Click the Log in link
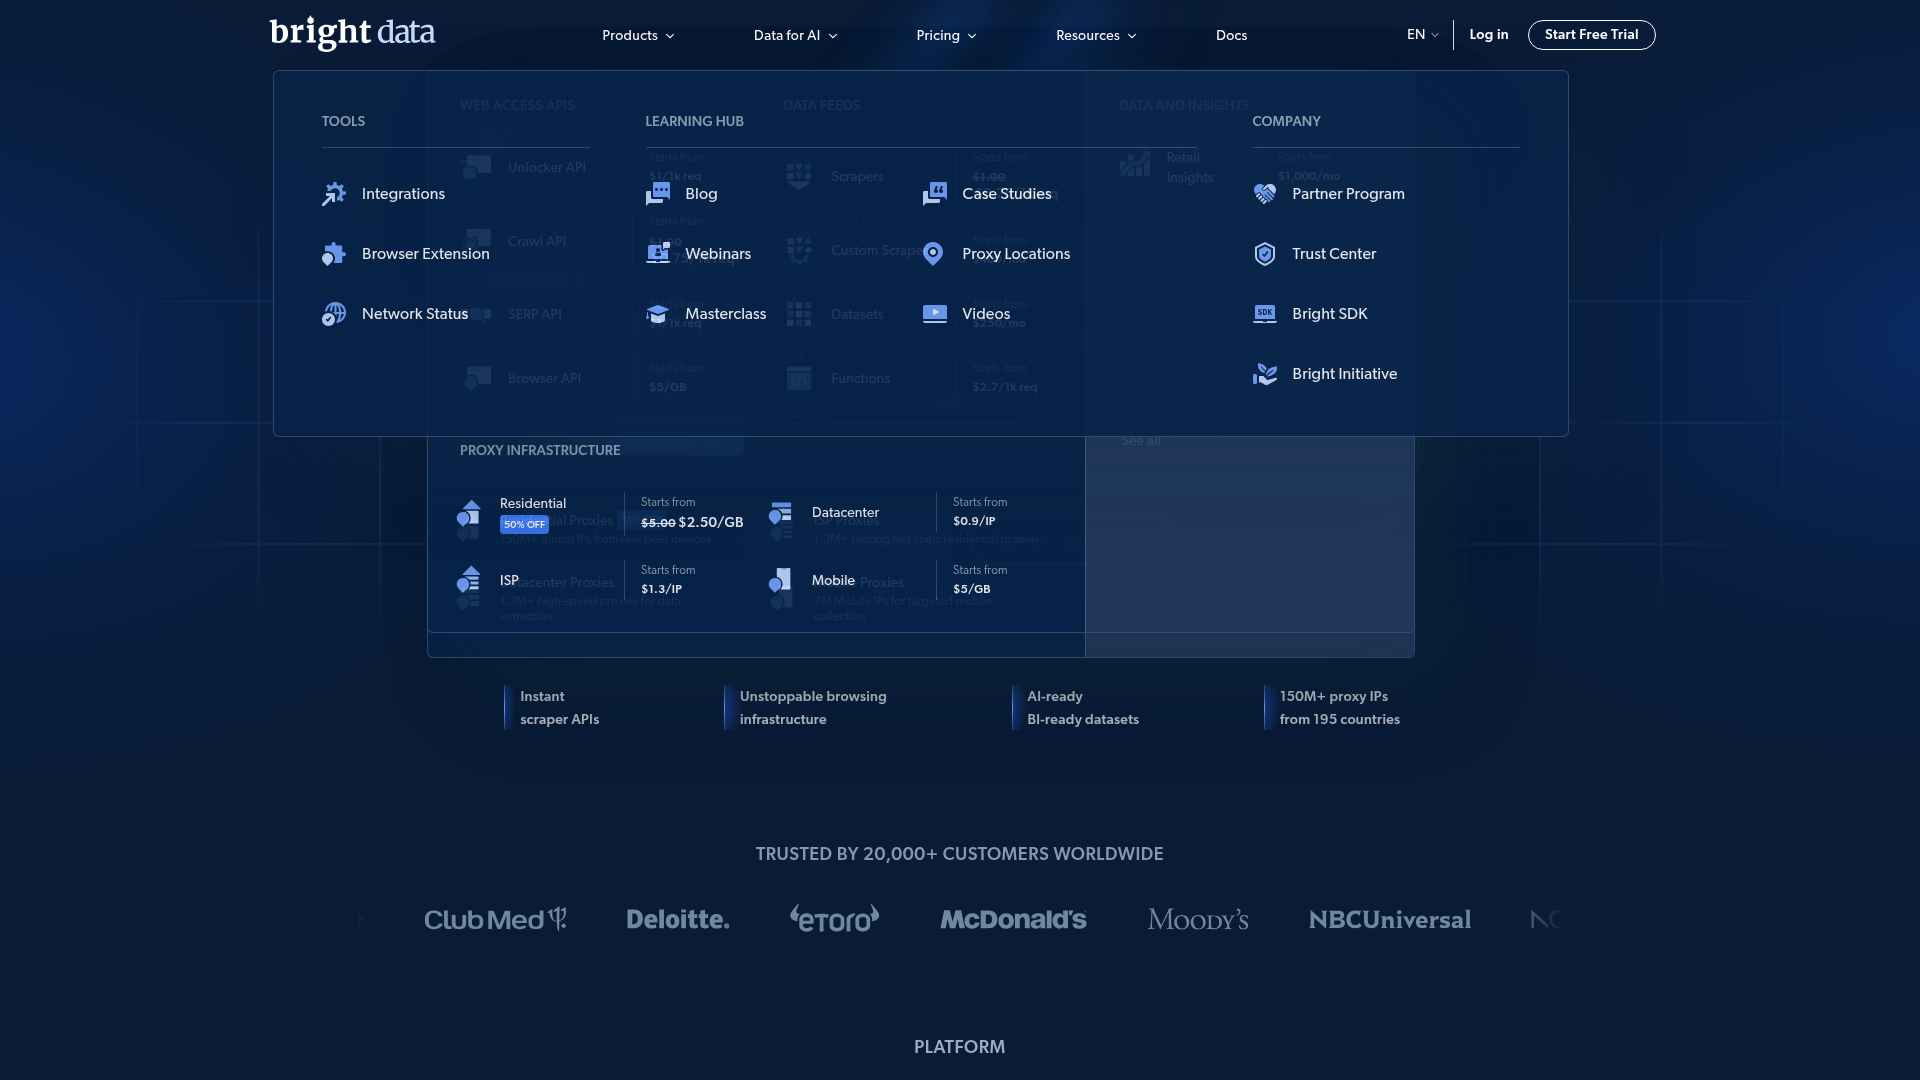 (1488, 34)
